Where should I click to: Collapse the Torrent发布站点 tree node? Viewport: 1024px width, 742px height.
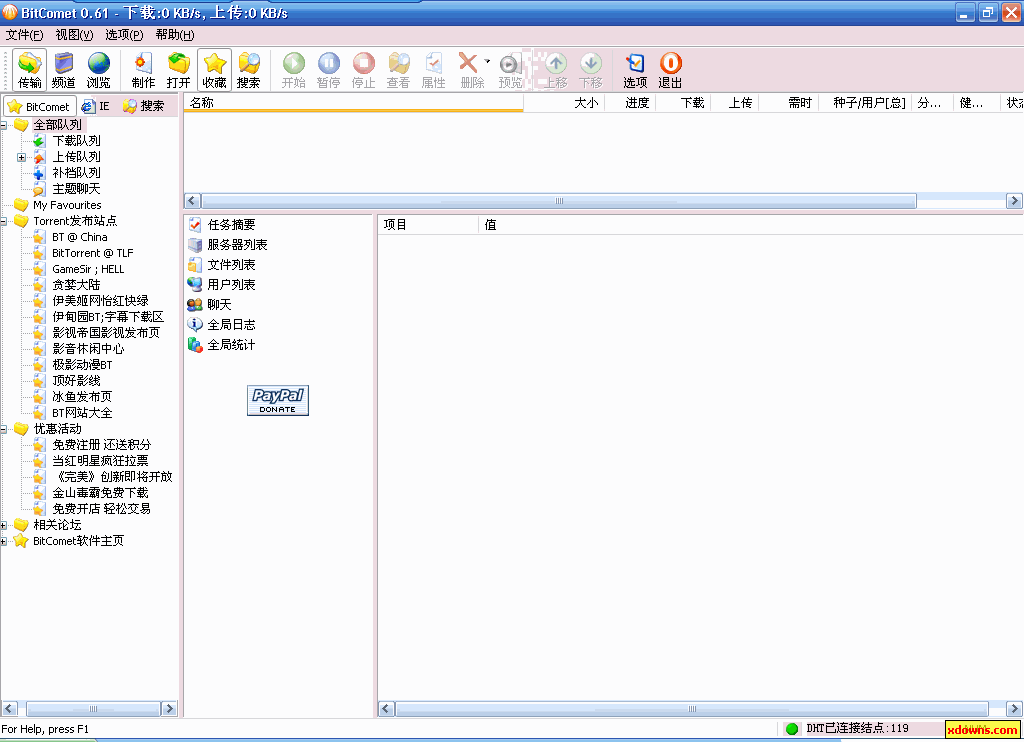(x=3, y=221)
